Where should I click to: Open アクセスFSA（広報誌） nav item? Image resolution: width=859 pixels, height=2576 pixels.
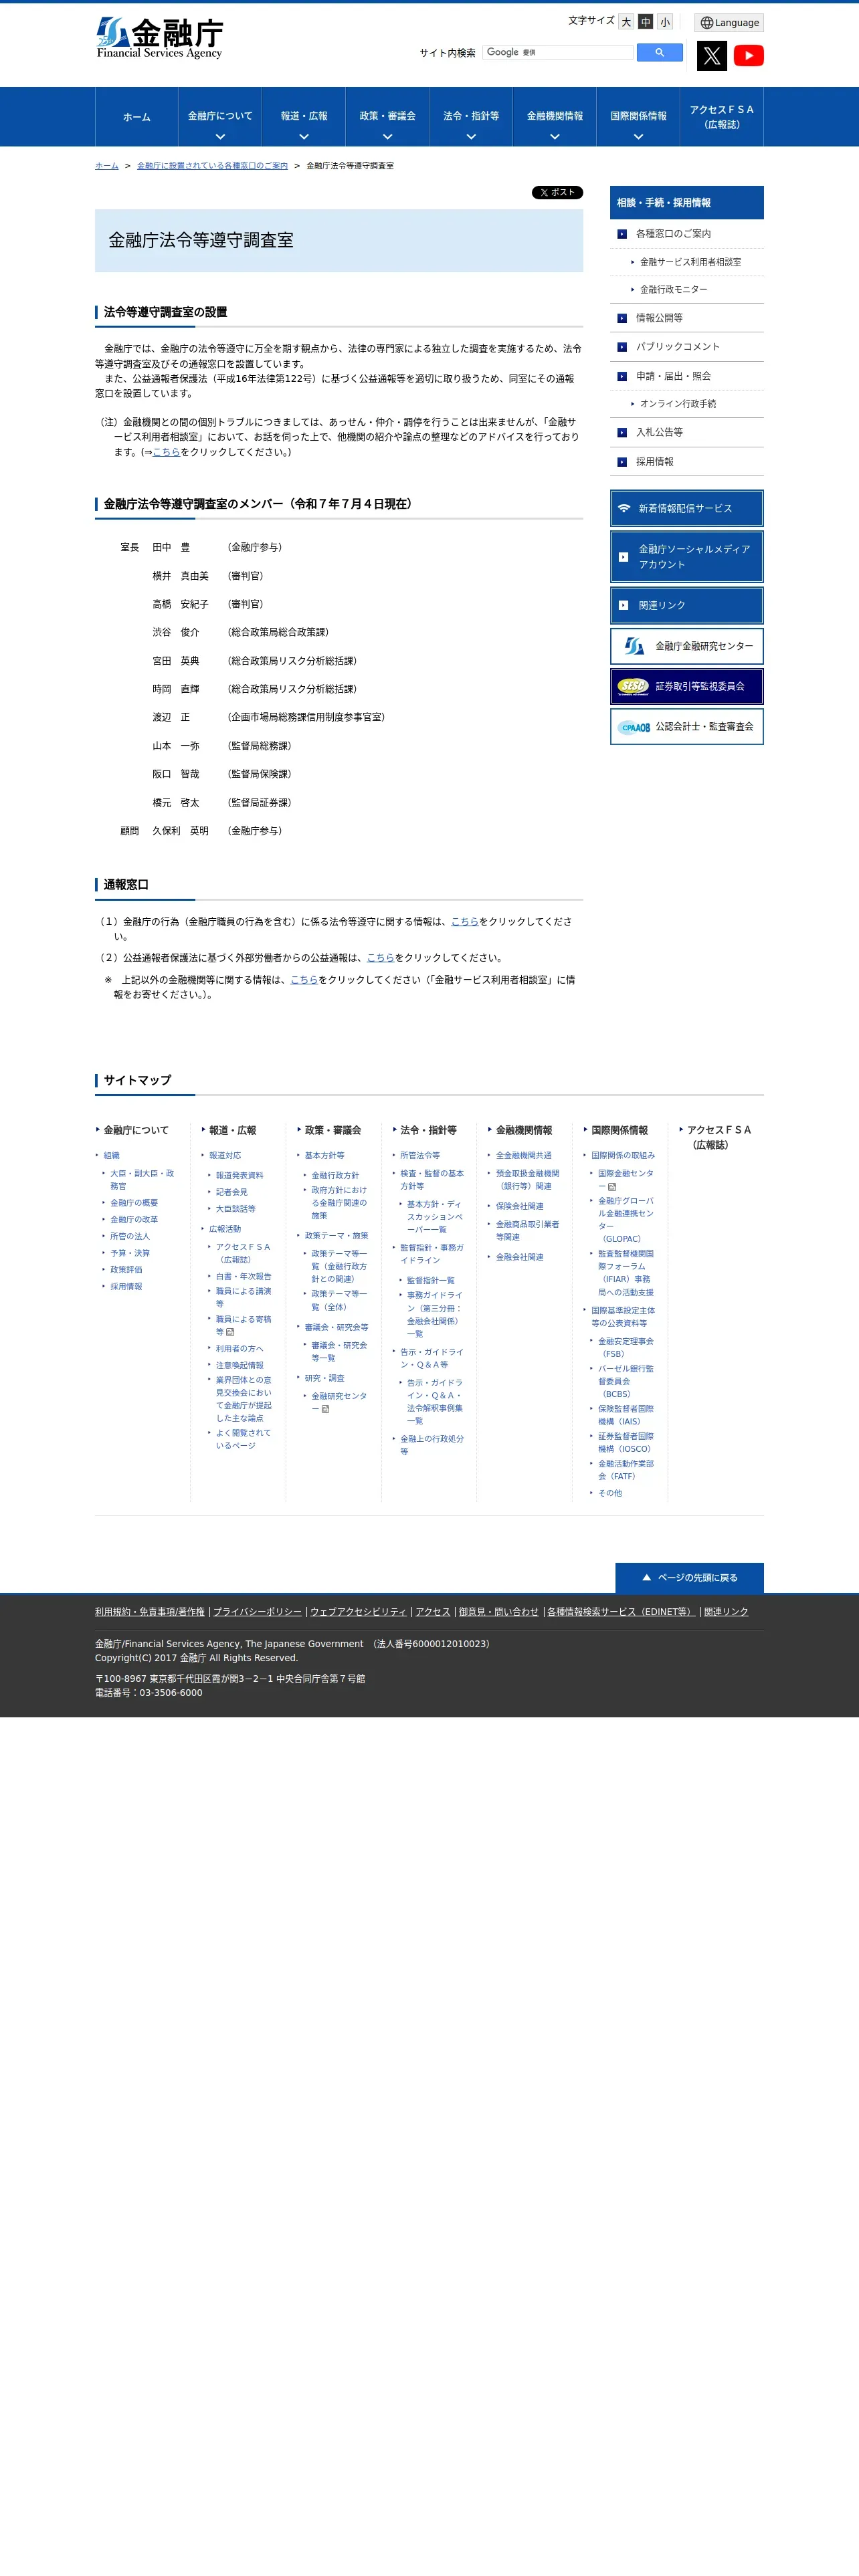[722, 117]
